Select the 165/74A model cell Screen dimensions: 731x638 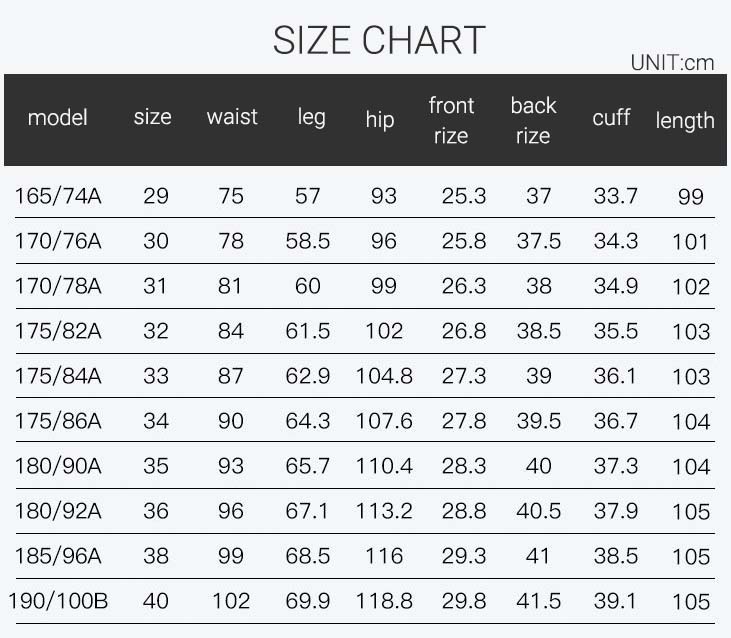click(58, 196)
